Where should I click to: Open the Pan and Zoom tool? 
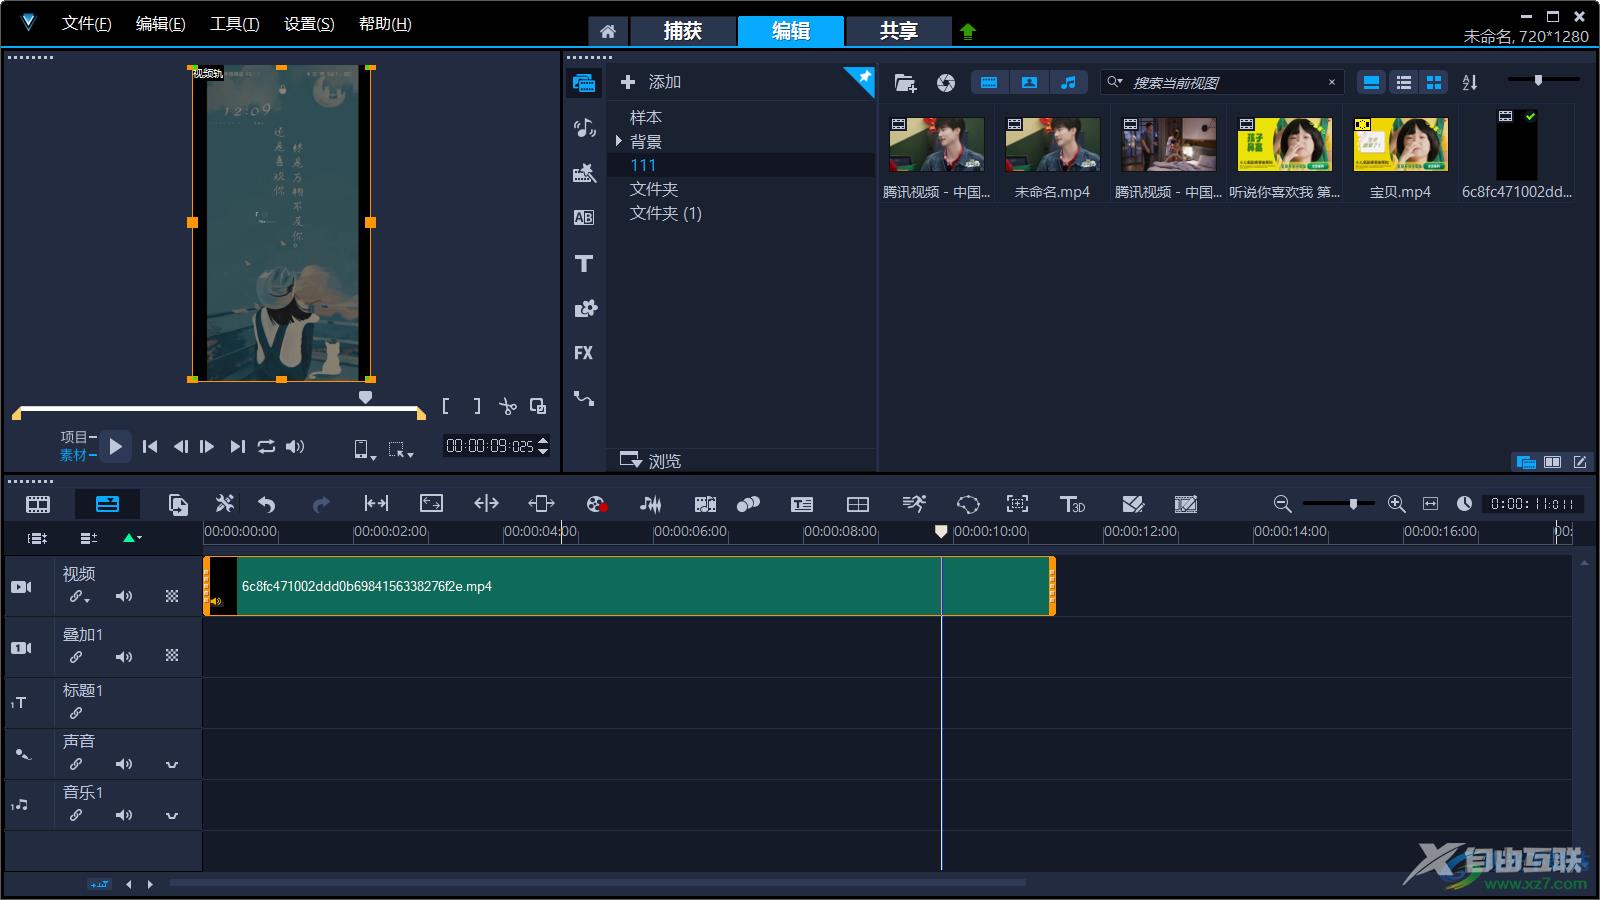[x=1017, y=504]
